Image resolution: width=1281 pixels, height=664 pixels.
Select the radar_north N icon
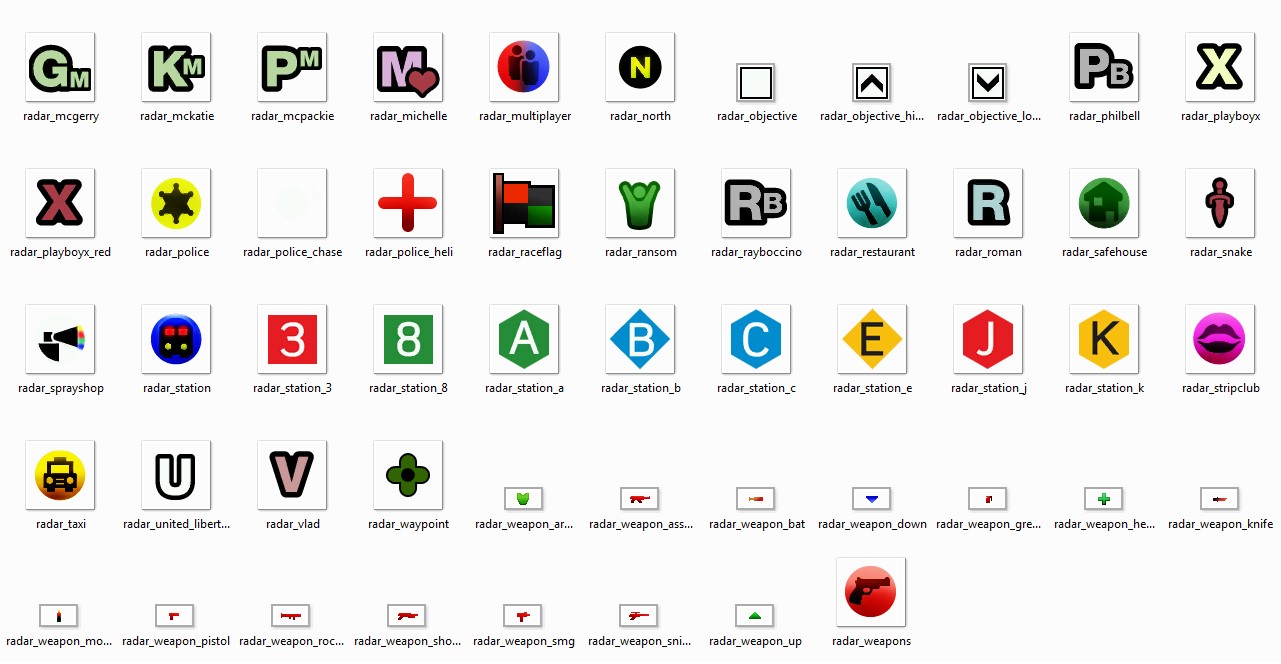click(640, 67)
